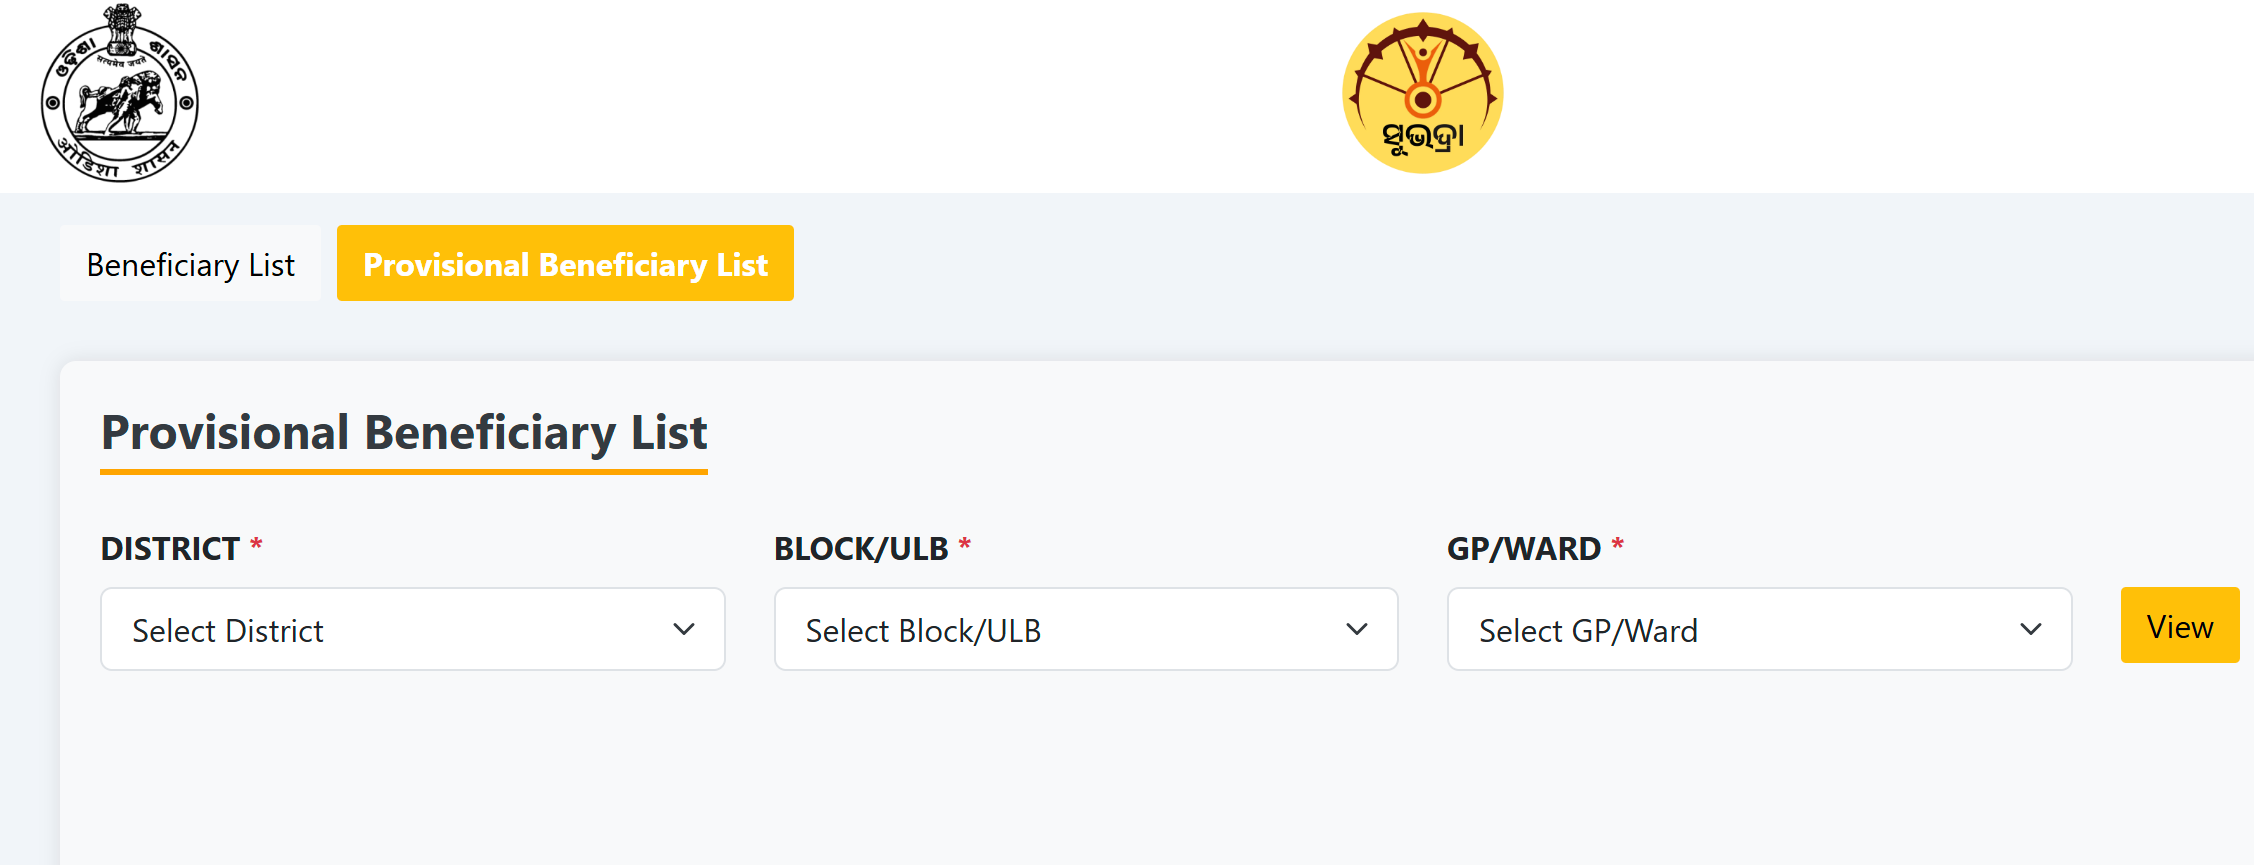
Task: Click the "Select GP/Ward" placeholder text
Action: click(x=1588, y=631)
